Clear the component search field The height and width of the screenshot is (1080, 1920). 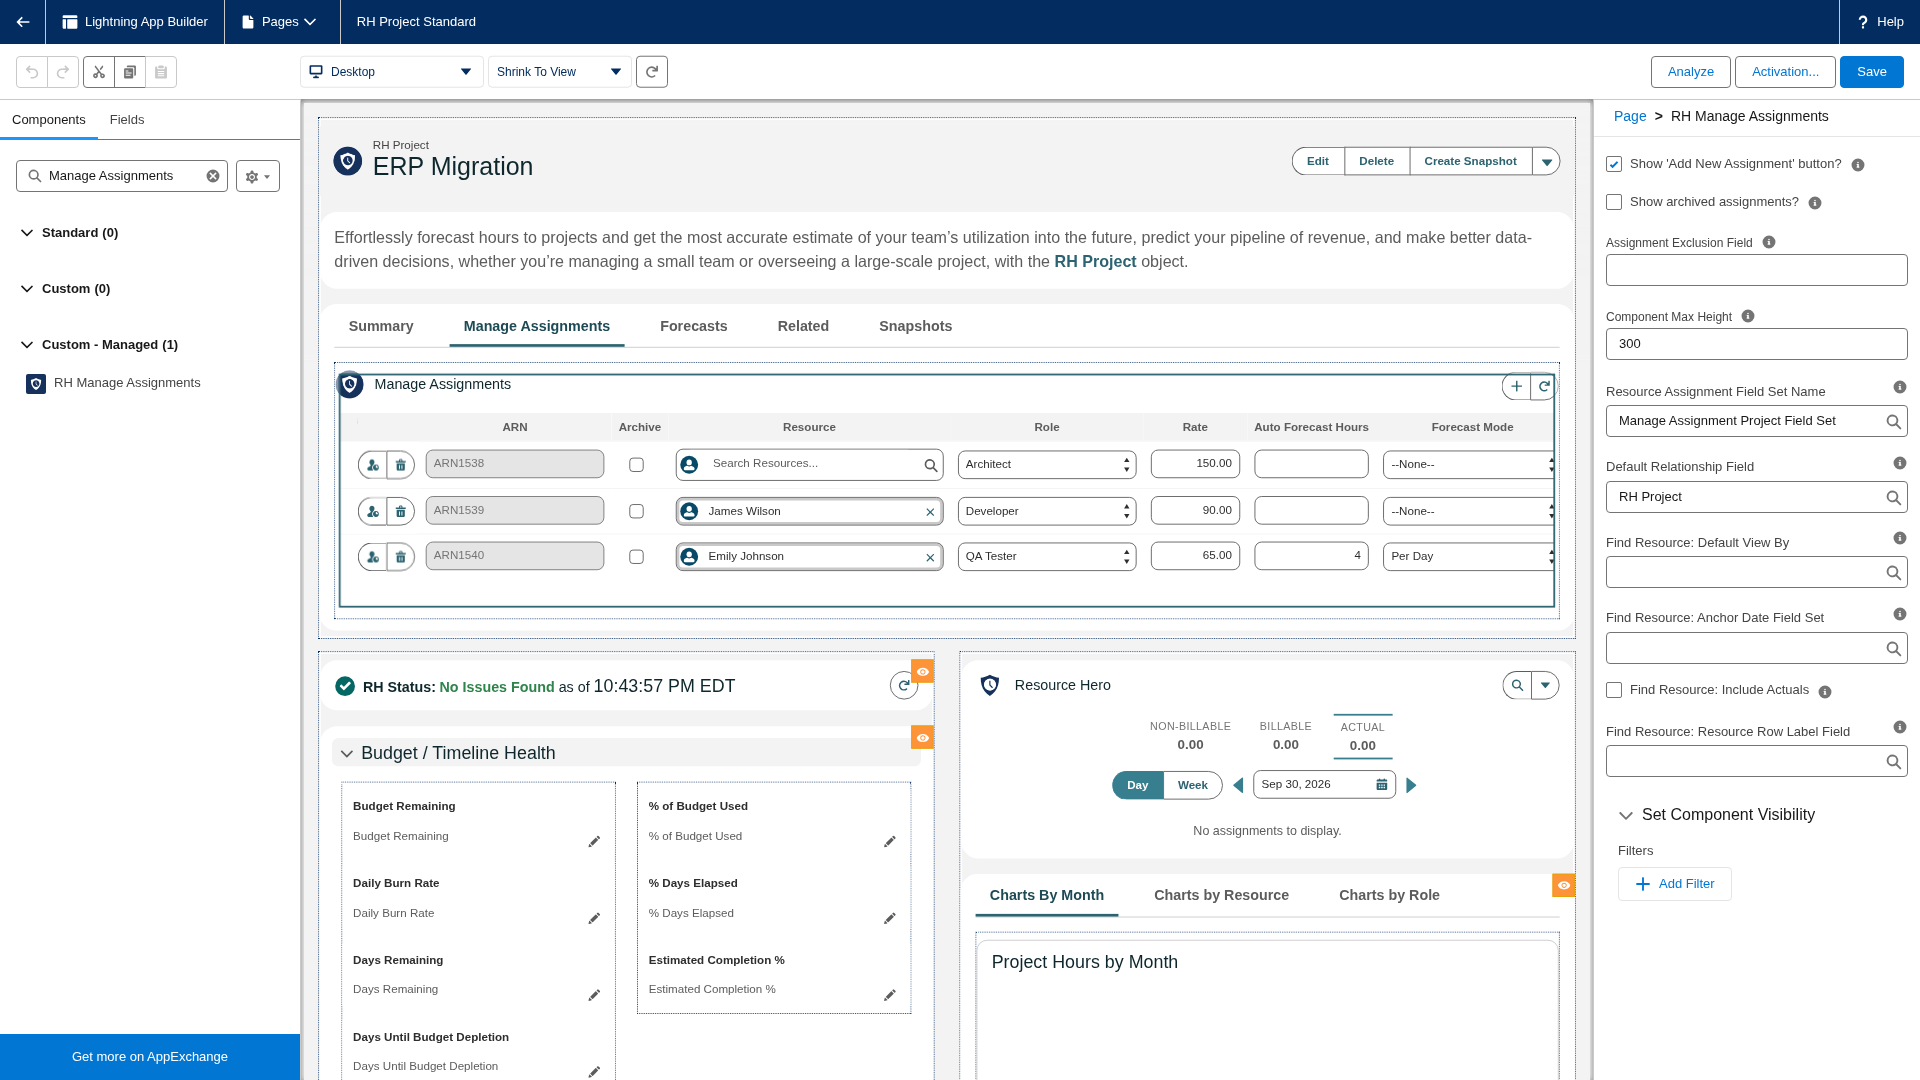pos(213,176)
